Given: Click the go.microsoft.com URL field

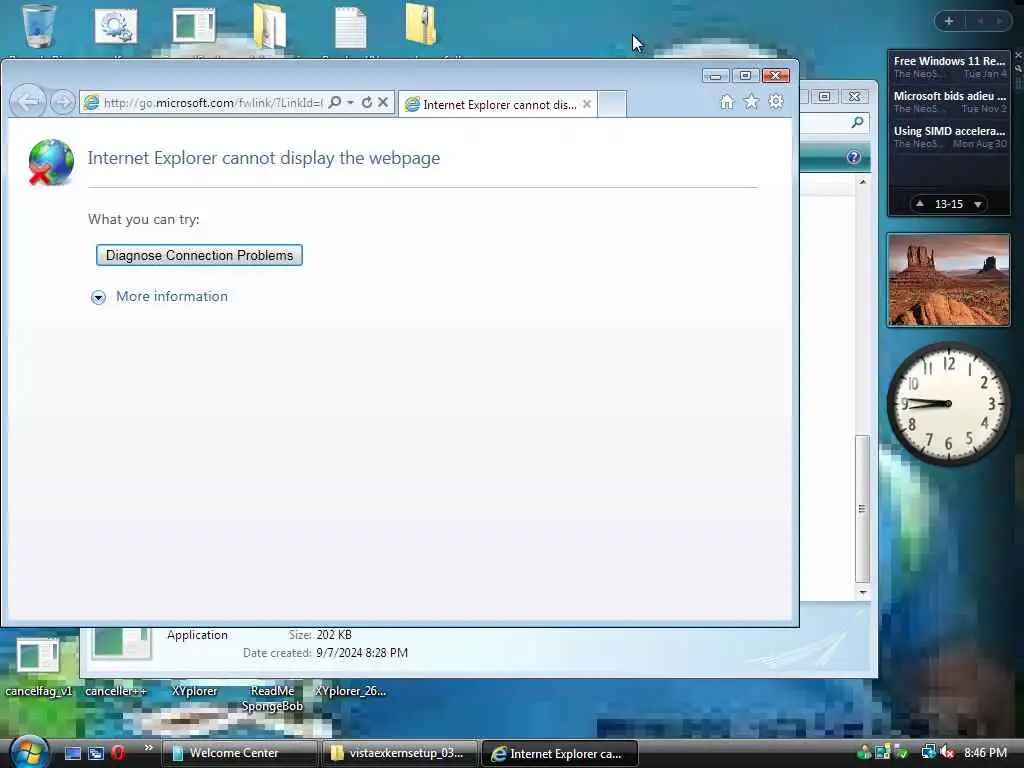Looking at the screenshot, I should (x=213, y=103).
